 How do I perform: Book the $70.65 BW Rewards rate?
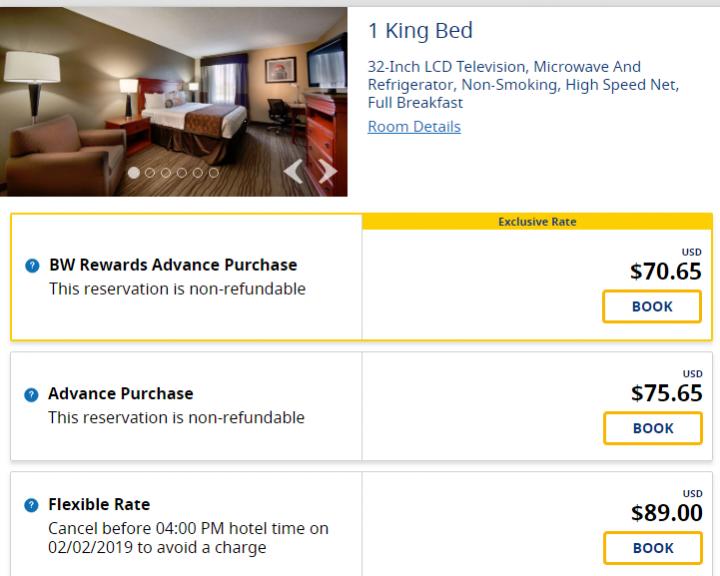coord(652,307)
